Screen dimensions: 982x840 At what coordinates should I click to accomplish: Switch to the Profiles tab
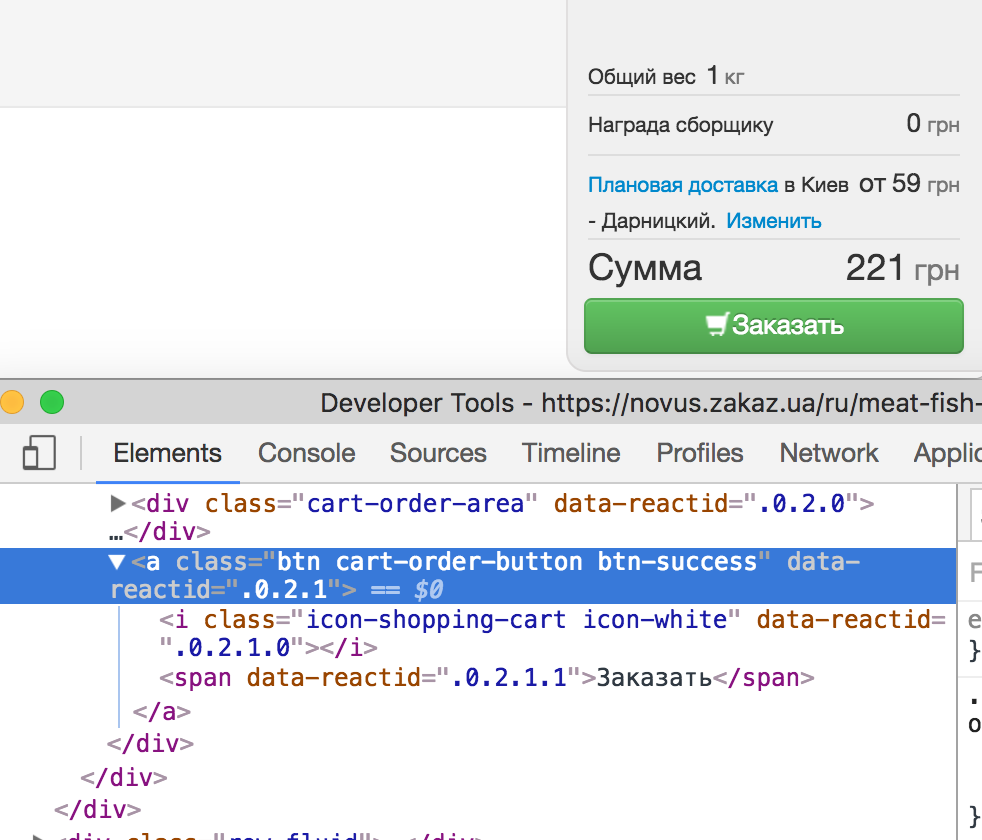tap(700, 453)
